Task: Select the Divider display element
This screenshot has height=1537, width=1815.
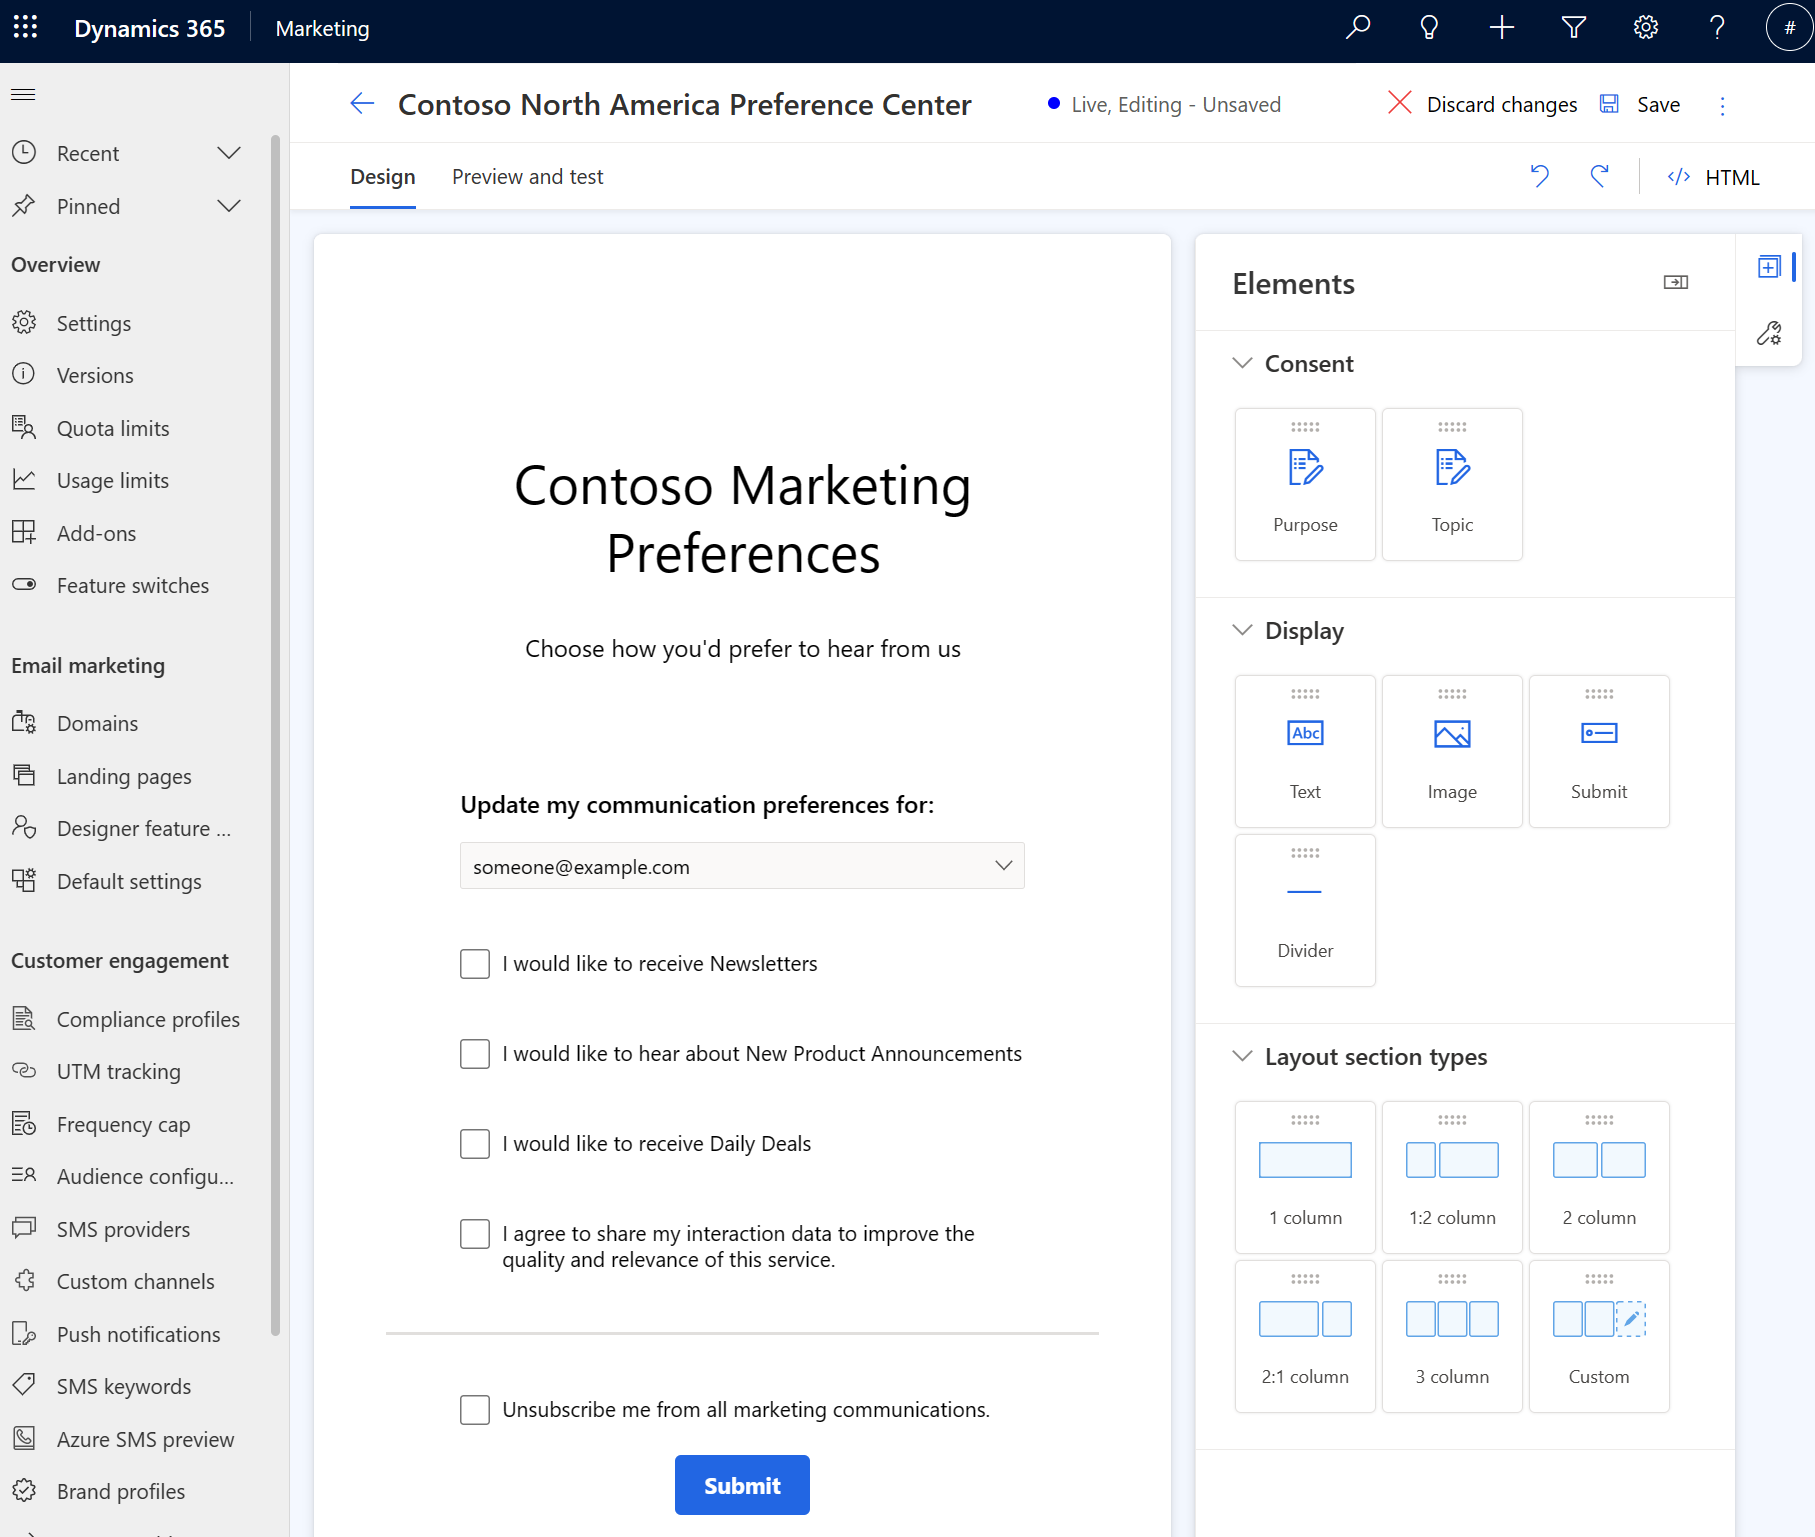Action: coord(1305,910)
